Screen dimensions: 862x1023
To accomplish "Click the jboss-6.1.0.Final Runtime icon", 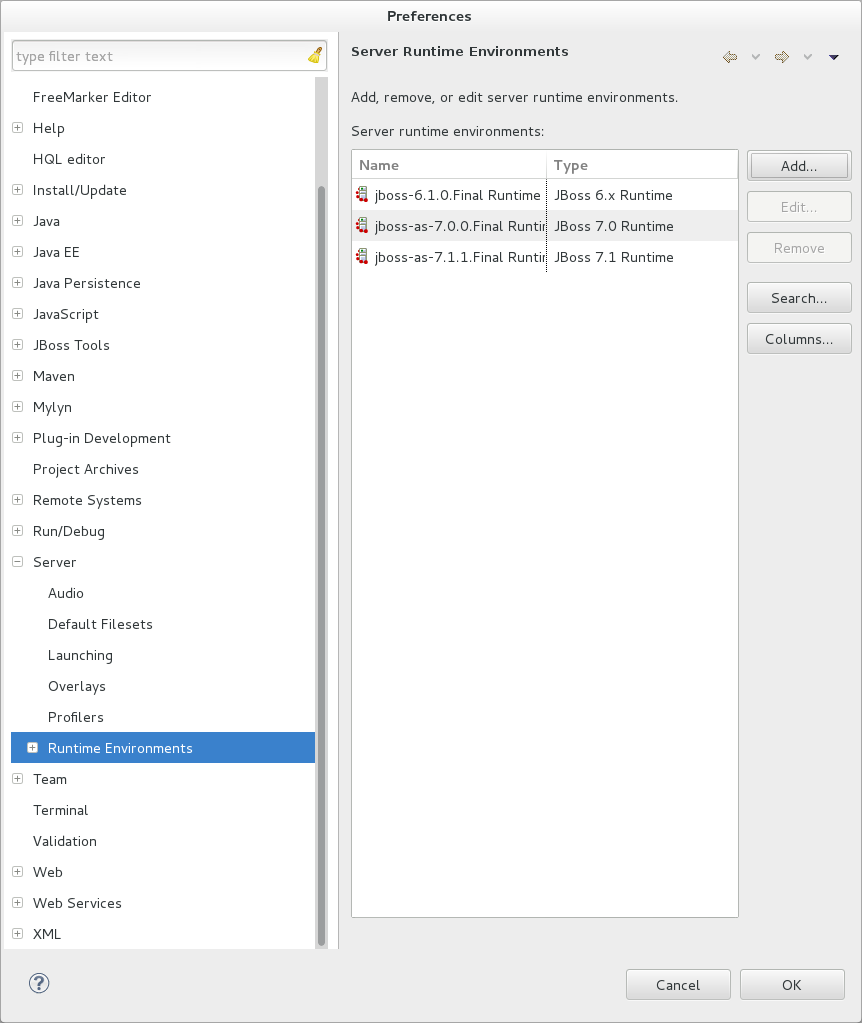I will (361, 195).
